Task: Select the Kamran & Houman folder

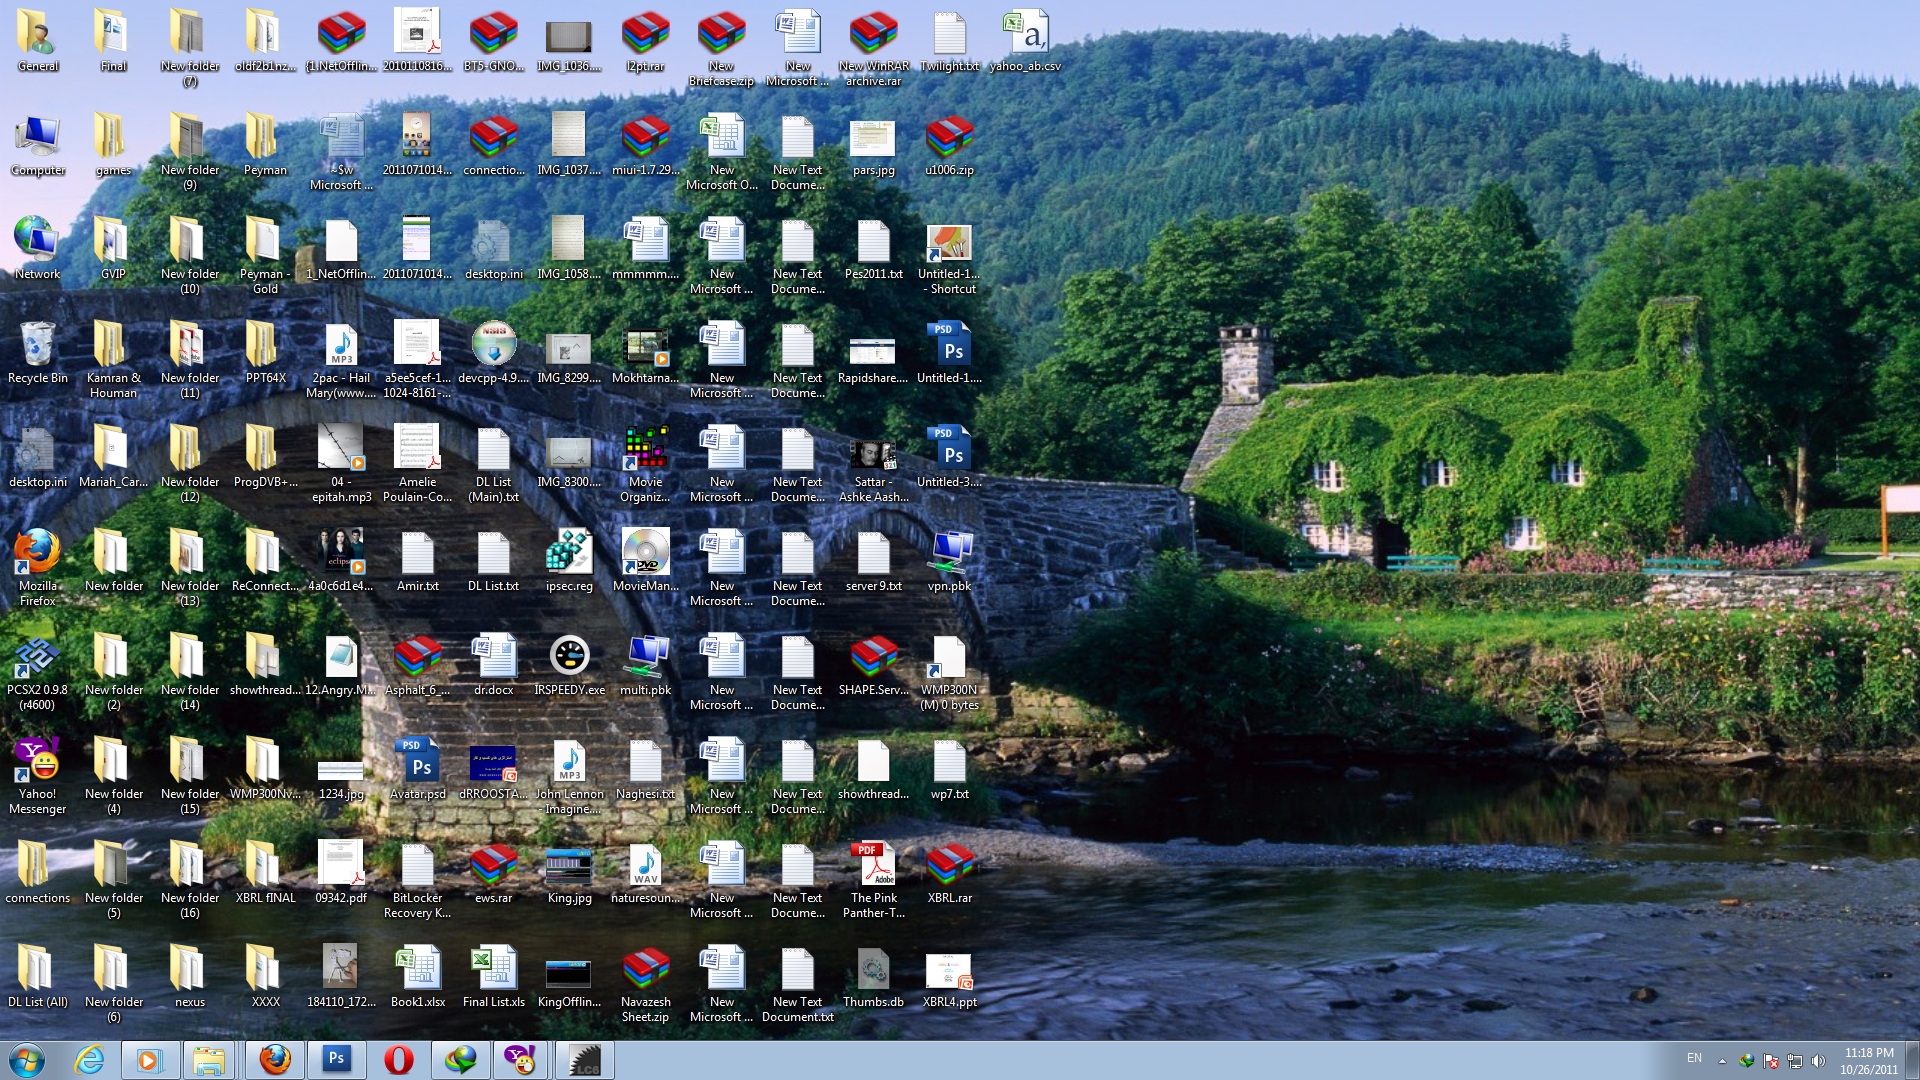Action: click(x=114, y=359)
